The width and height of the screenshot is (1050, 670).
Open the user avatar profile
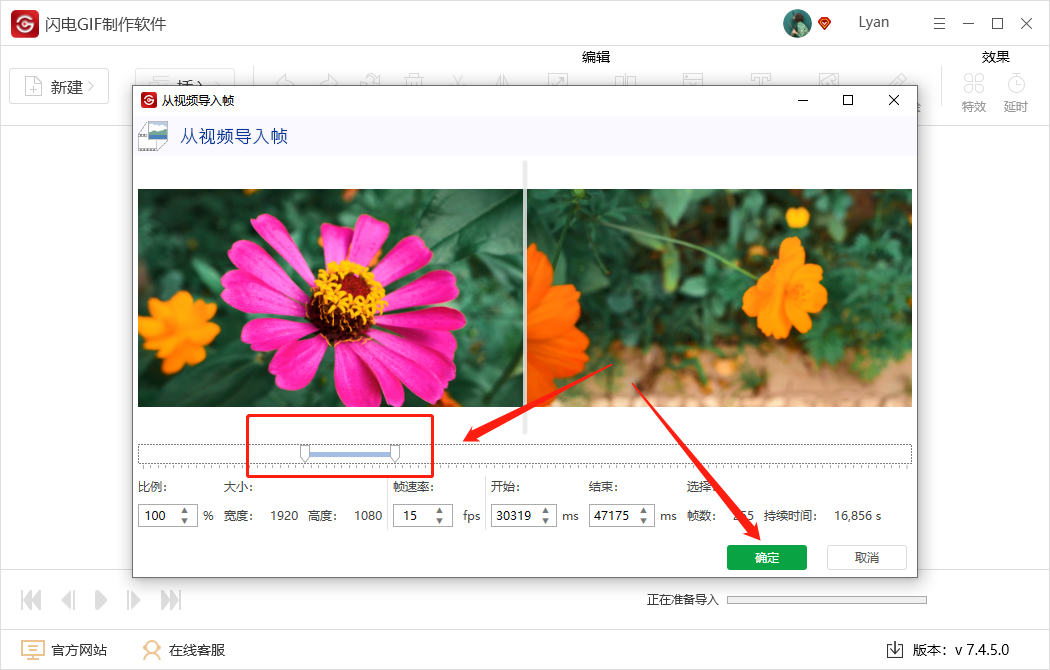pyautogui.click(x=797, y=23)
